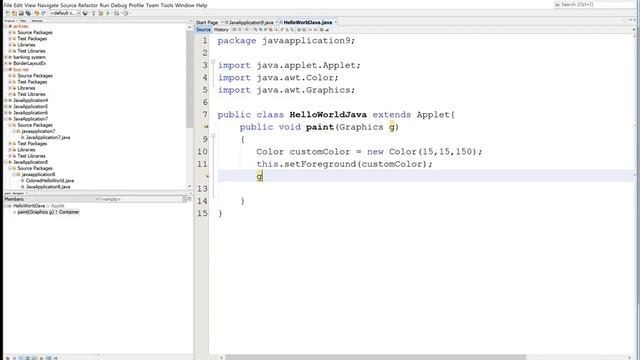Click the Open Project toolbar icon
Image resolution: width=640 pixels, height=360 pixels.
21,13
